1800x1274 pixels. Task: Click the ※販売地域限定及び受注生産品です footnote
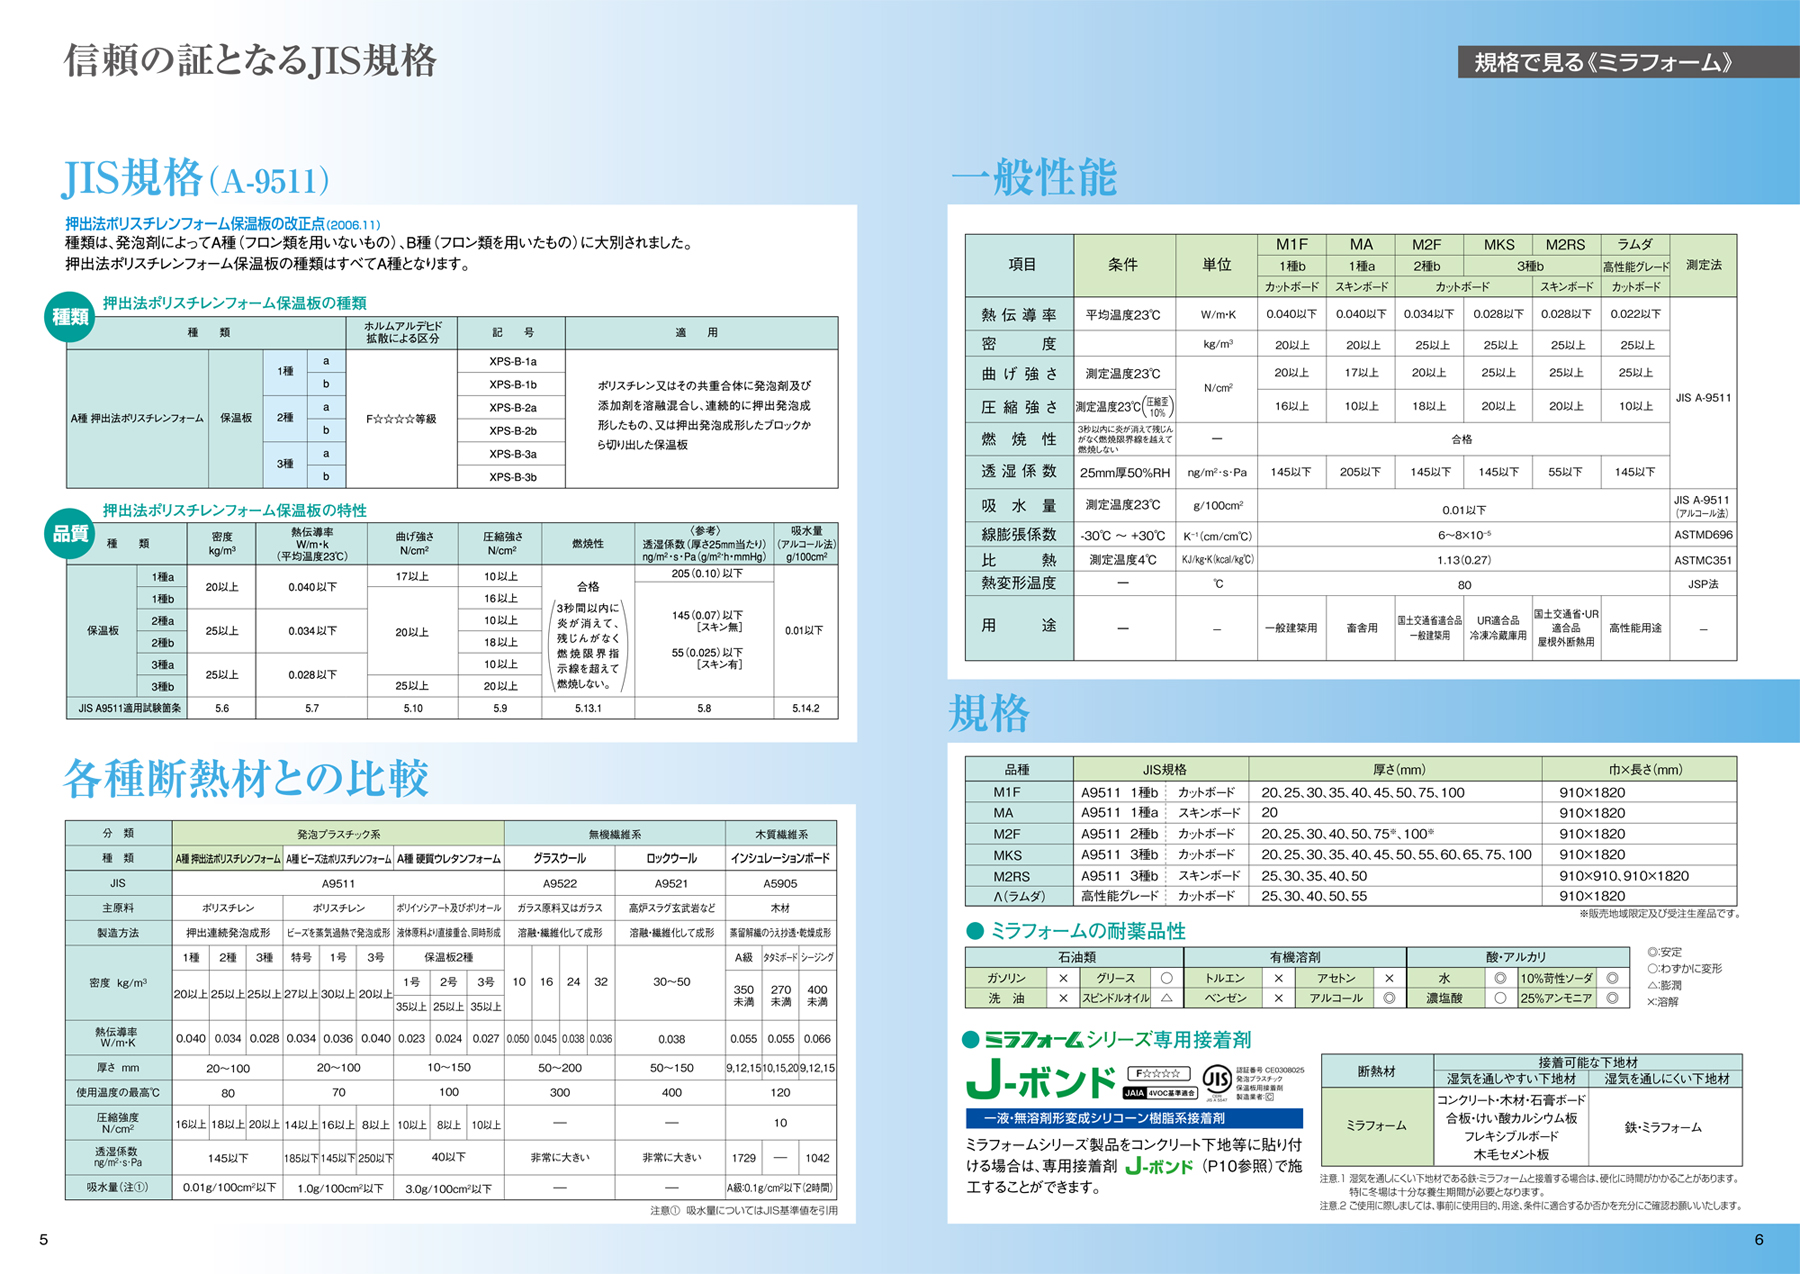1659,913
